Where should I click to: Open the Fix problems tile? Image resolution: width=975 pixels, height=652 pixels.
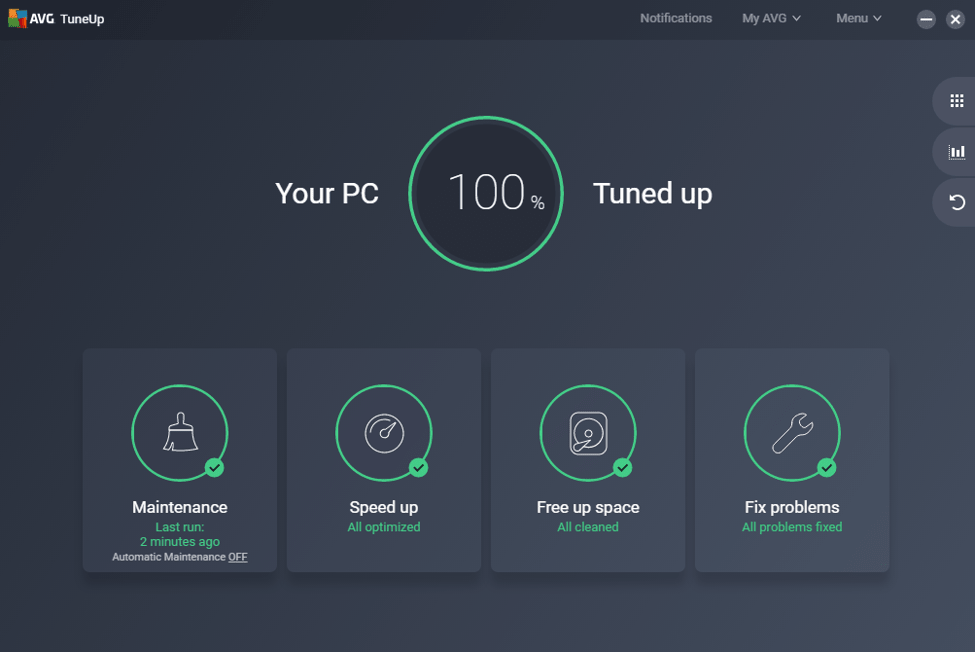click(792, 460)
